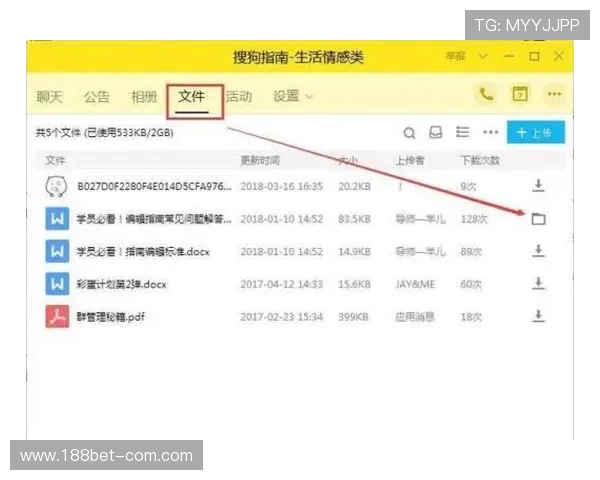Download the B027D0F2280F4E014D5CFA976 file
Screen dimensions: 600x480
[x=538, y=186]
